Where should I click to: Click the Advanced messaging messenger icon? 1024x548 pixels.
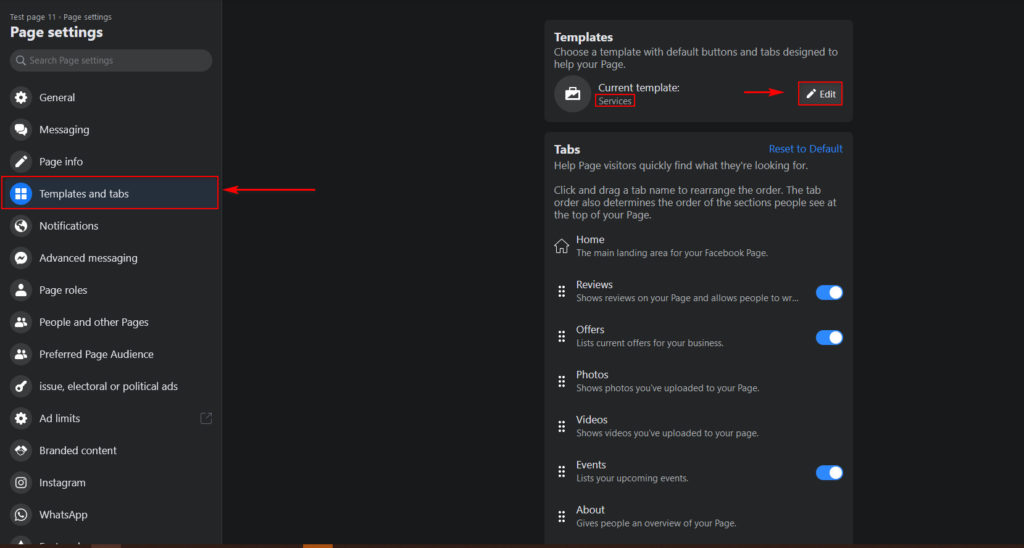pyautogui.click(x=21, y=257)
